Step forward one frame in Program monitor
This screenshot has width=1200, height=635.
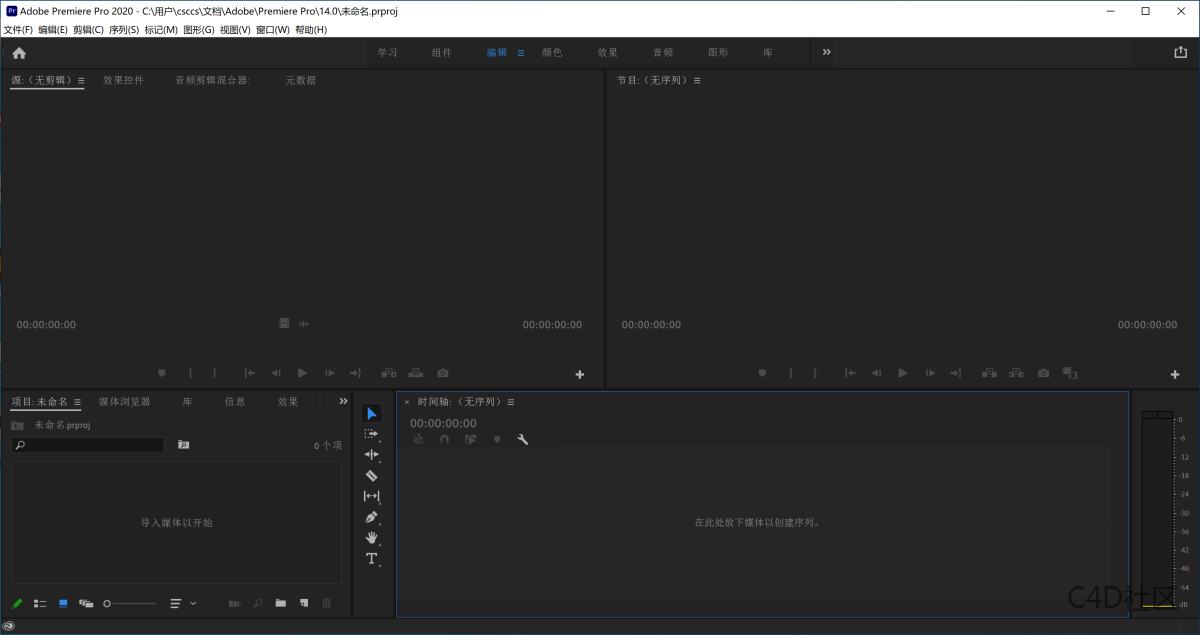pyautogui.click(x=930, y=373)
